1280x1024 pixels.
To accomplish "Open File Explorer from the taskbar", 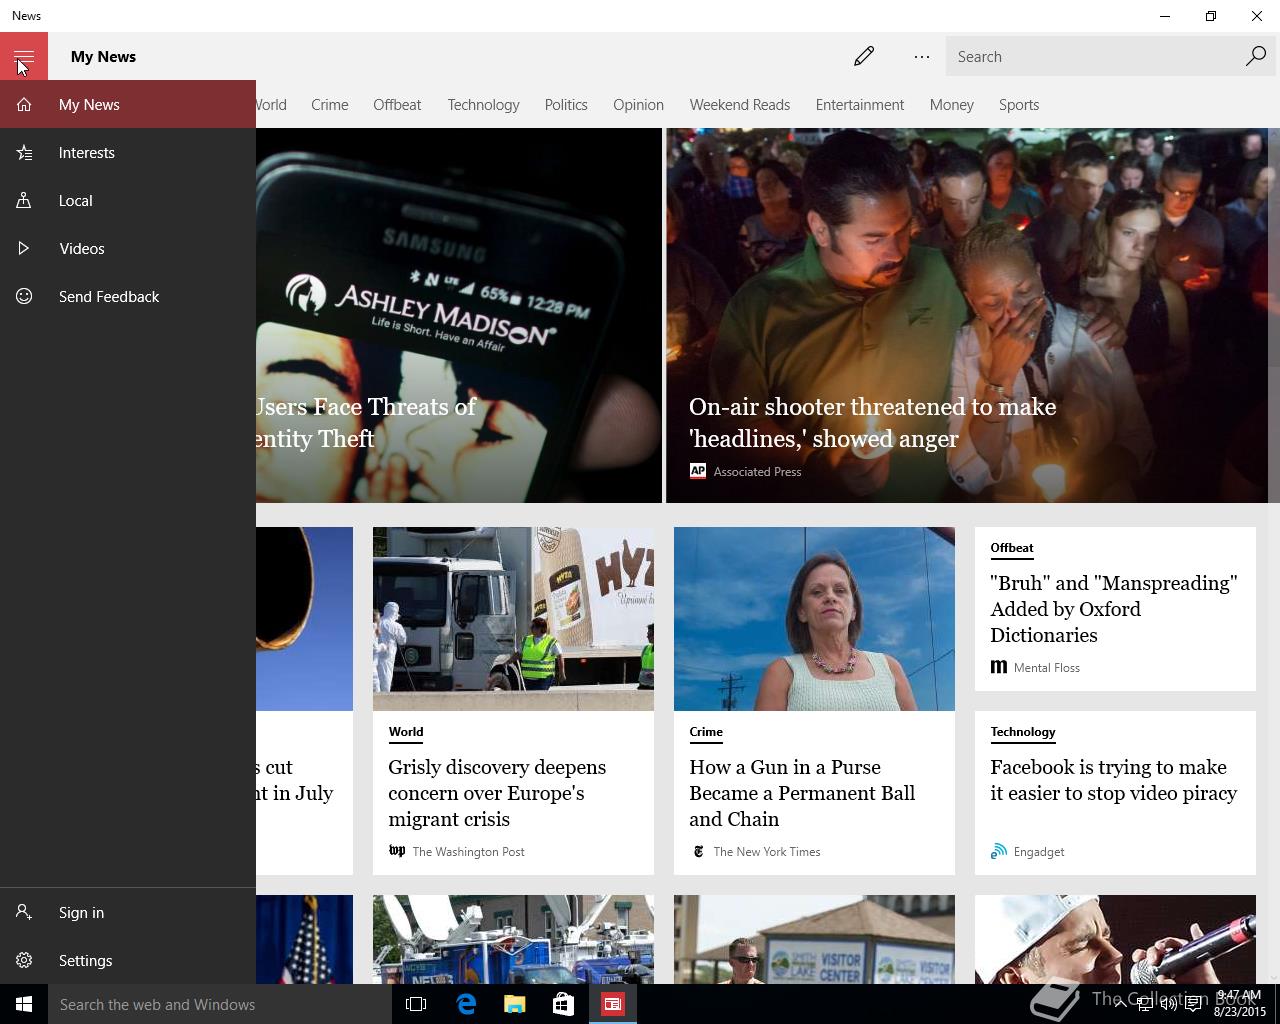I will pyautogui.click(x=515, y=1004).
